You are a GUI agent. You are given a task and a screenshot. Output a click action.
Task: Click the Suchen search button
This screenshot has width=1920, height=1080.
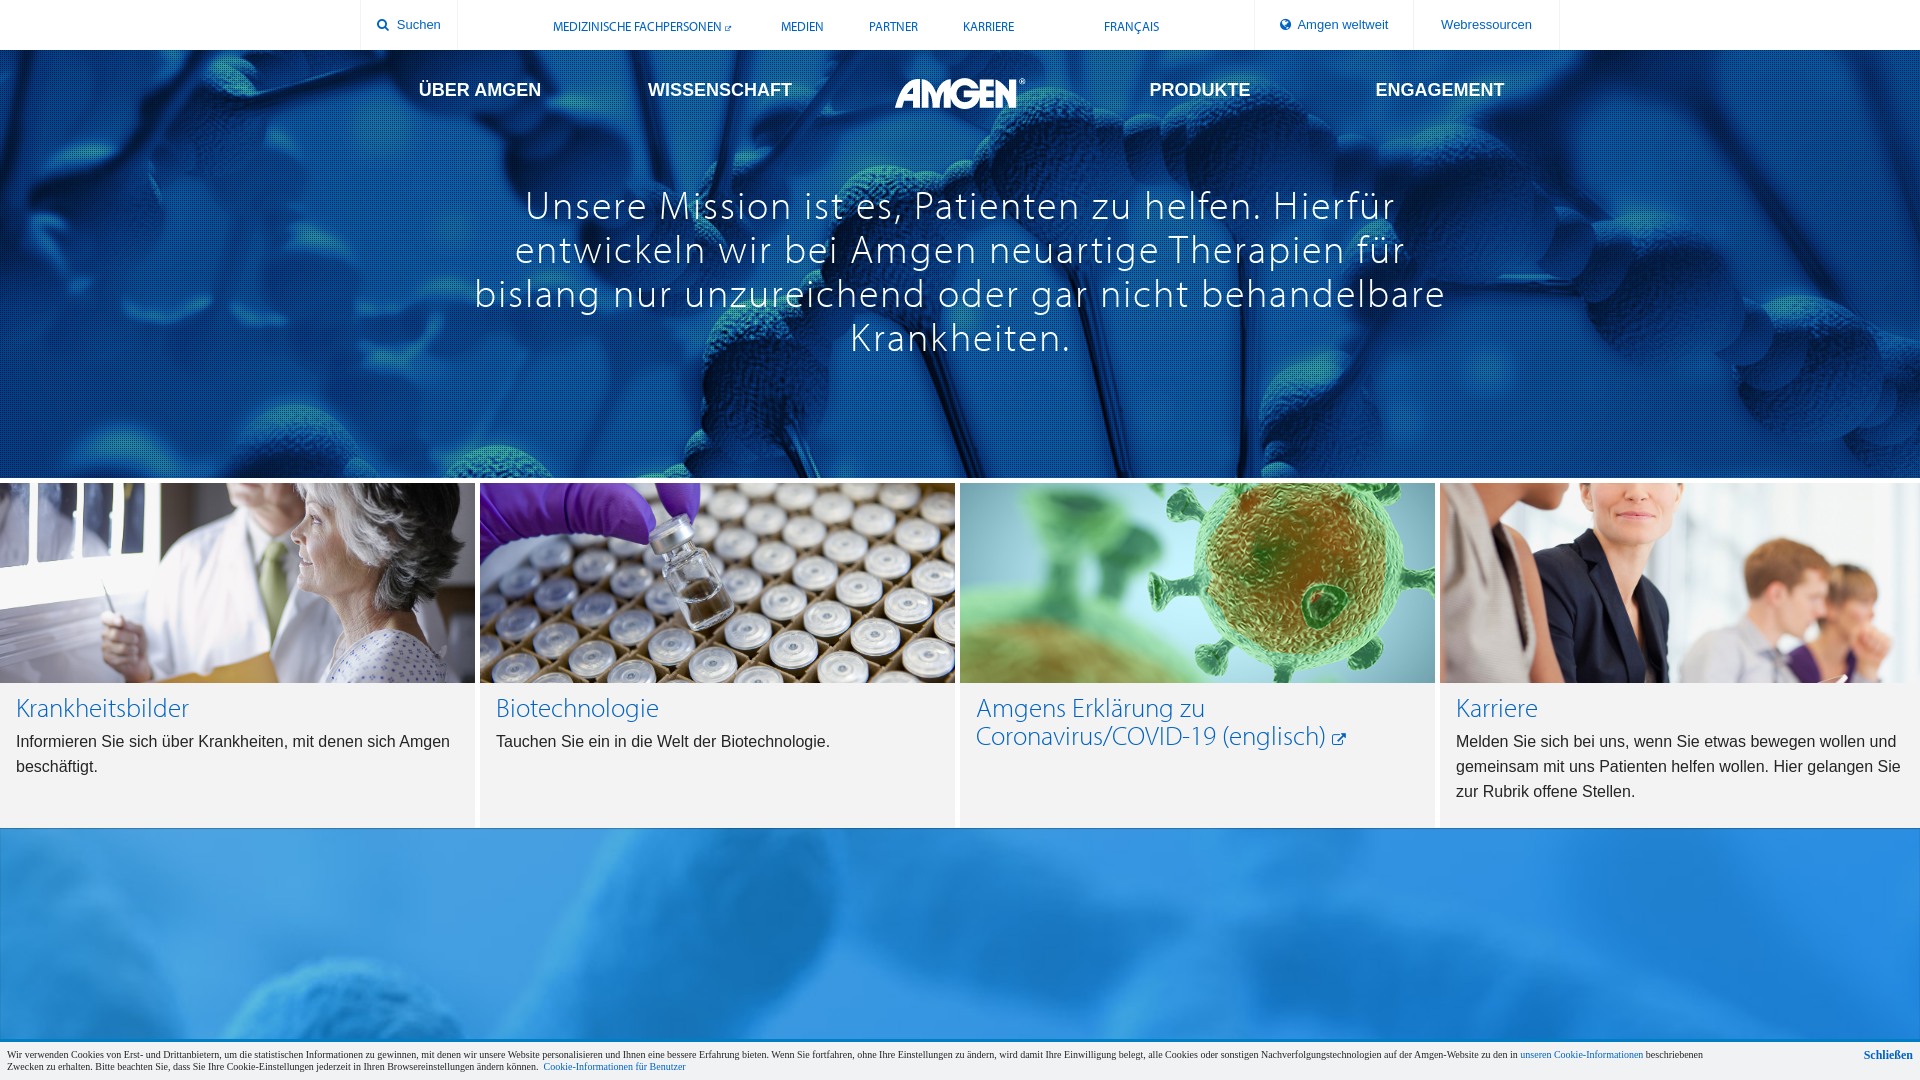point(409,25)
